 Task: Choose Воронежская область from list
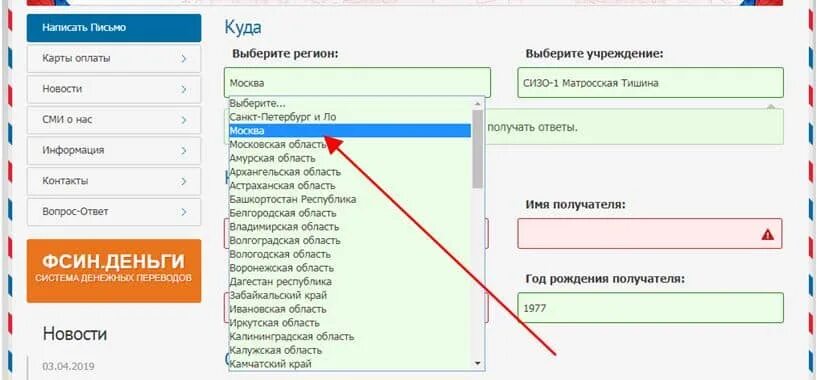tap(350, 268)
